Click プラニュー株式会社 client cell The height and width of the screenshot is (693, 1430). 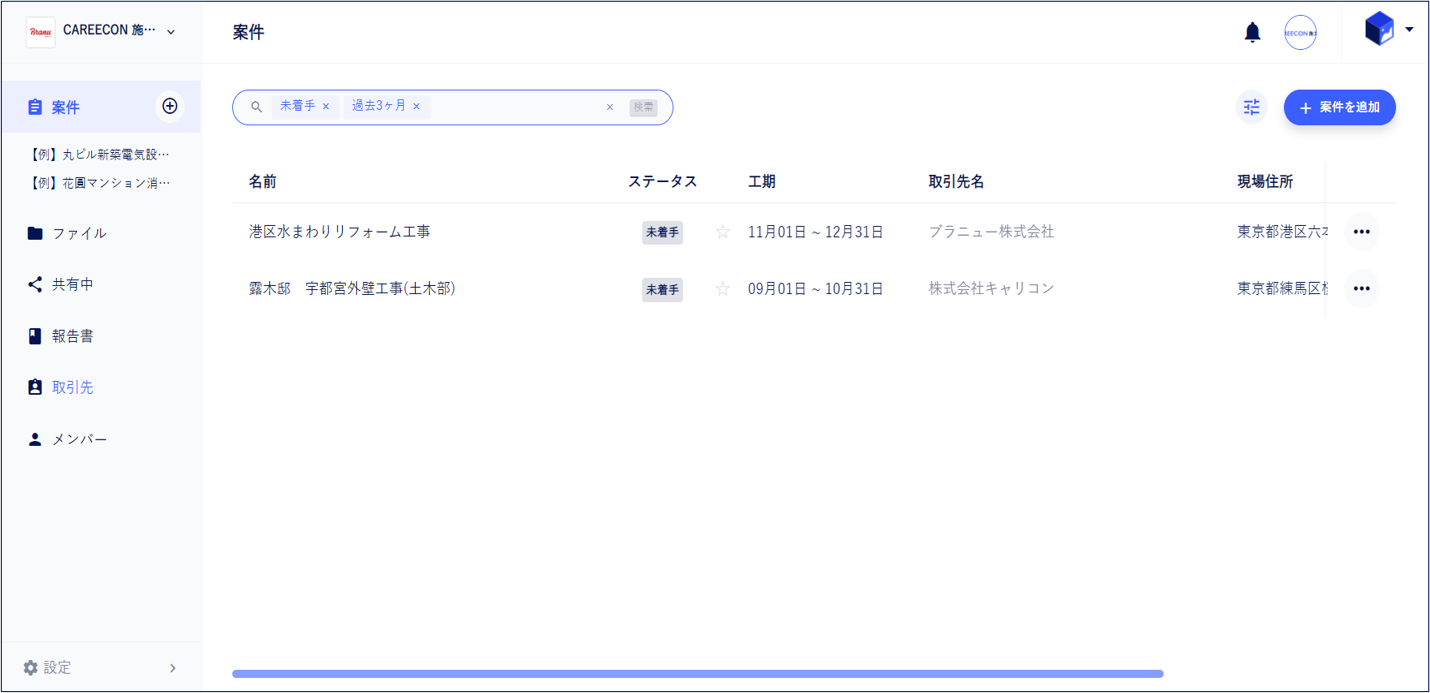[x=991, y=231]
